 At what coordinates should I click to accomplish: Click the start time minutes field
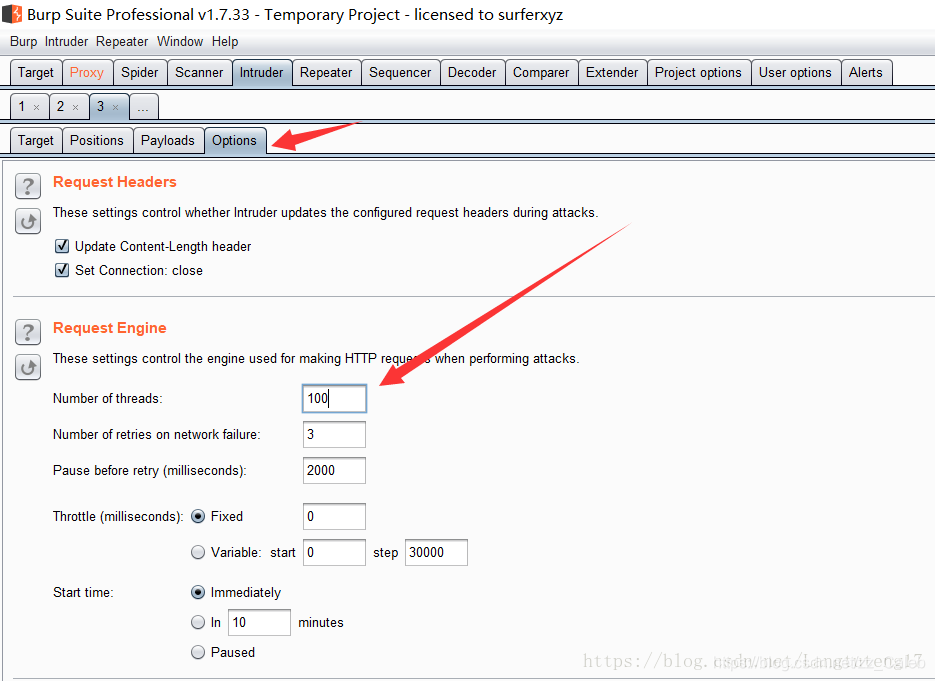(259, 622)
